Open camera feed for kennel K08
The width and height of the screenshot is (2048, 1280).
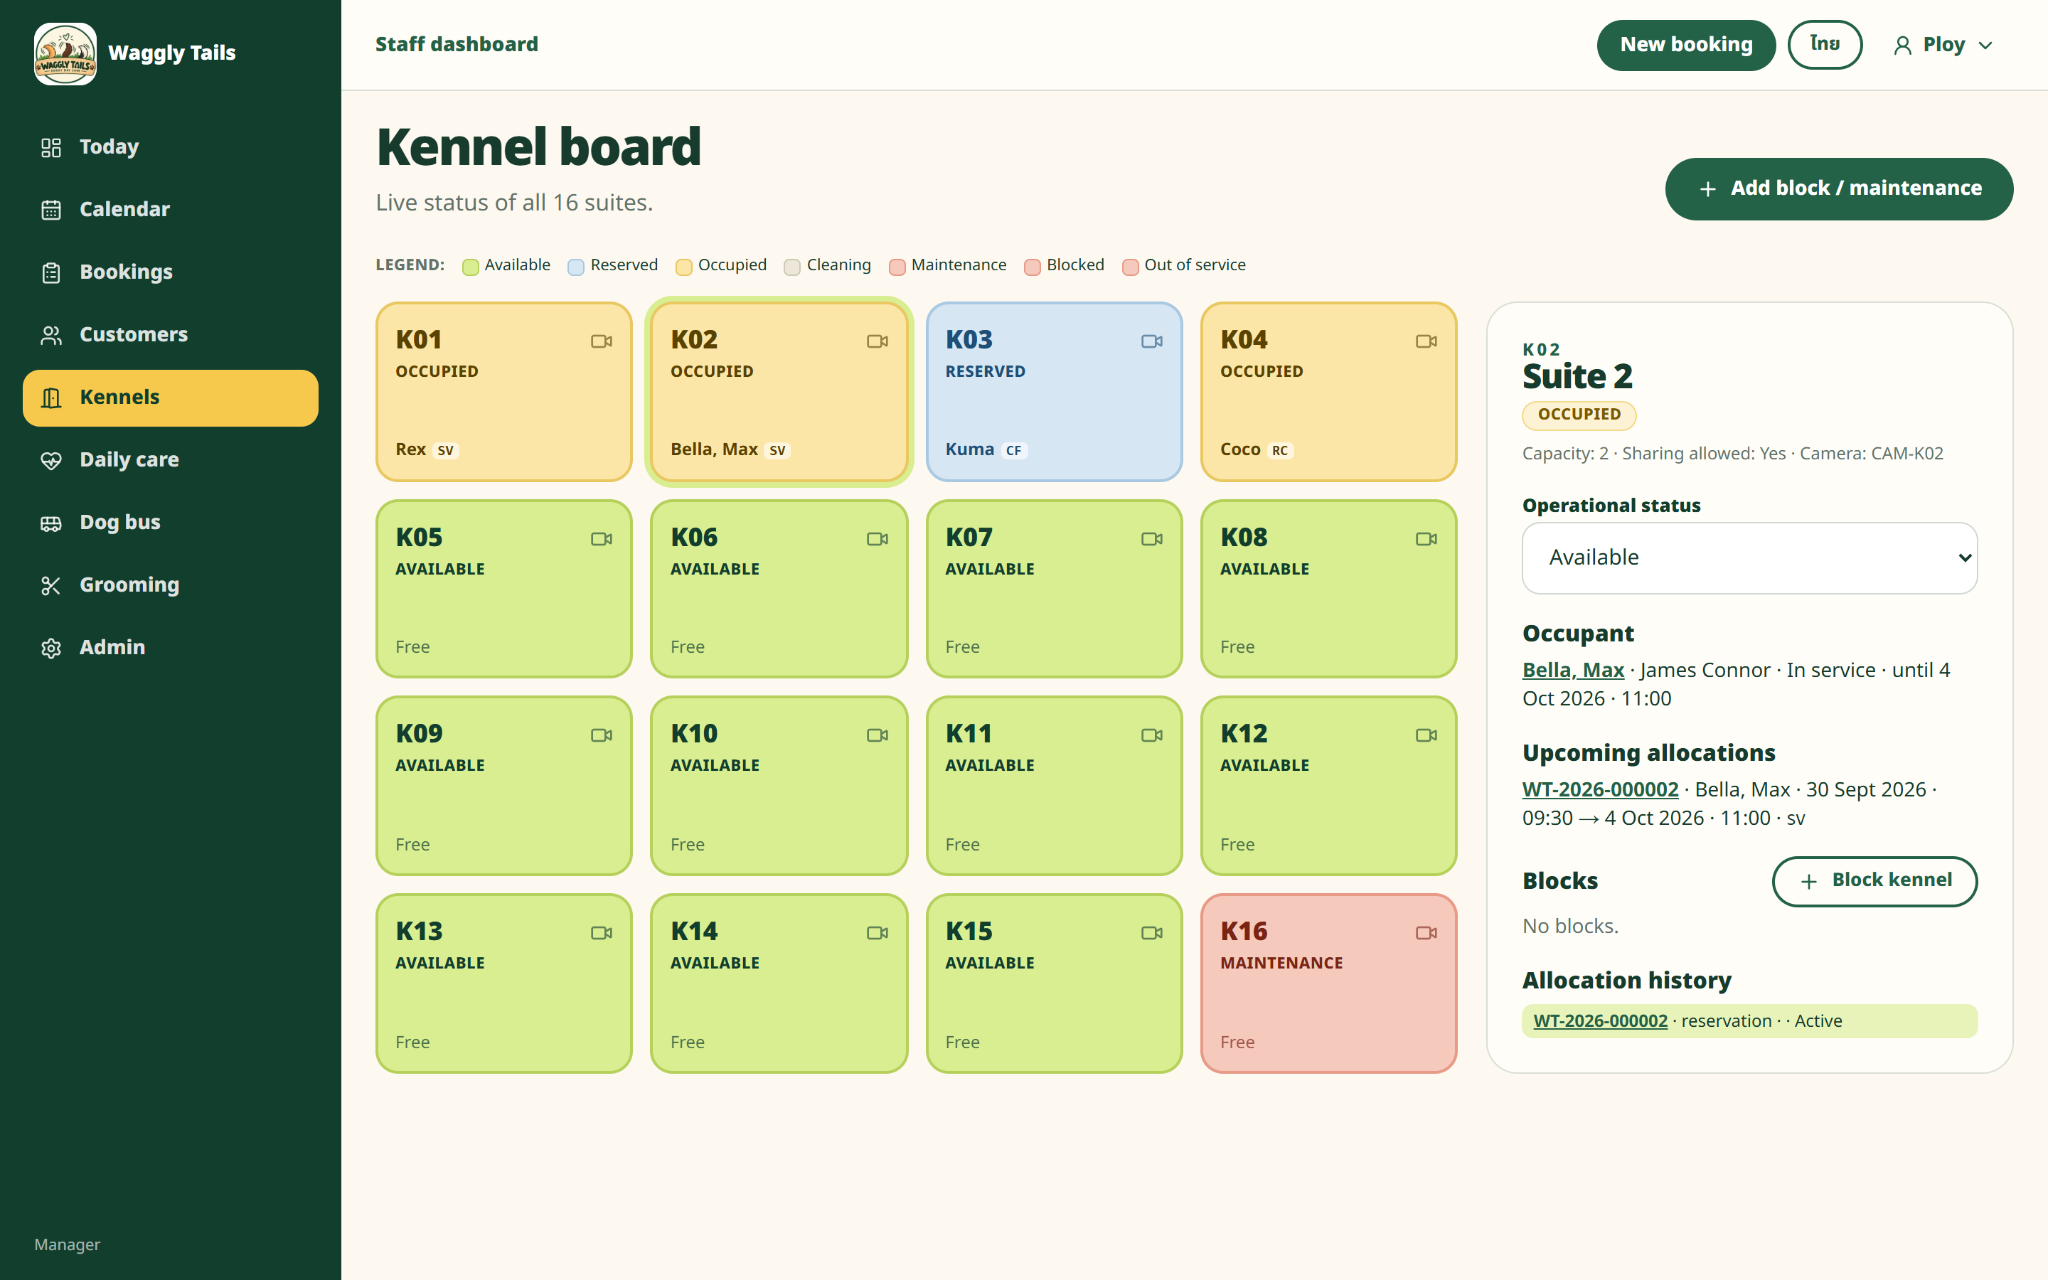coord(1427,539)
